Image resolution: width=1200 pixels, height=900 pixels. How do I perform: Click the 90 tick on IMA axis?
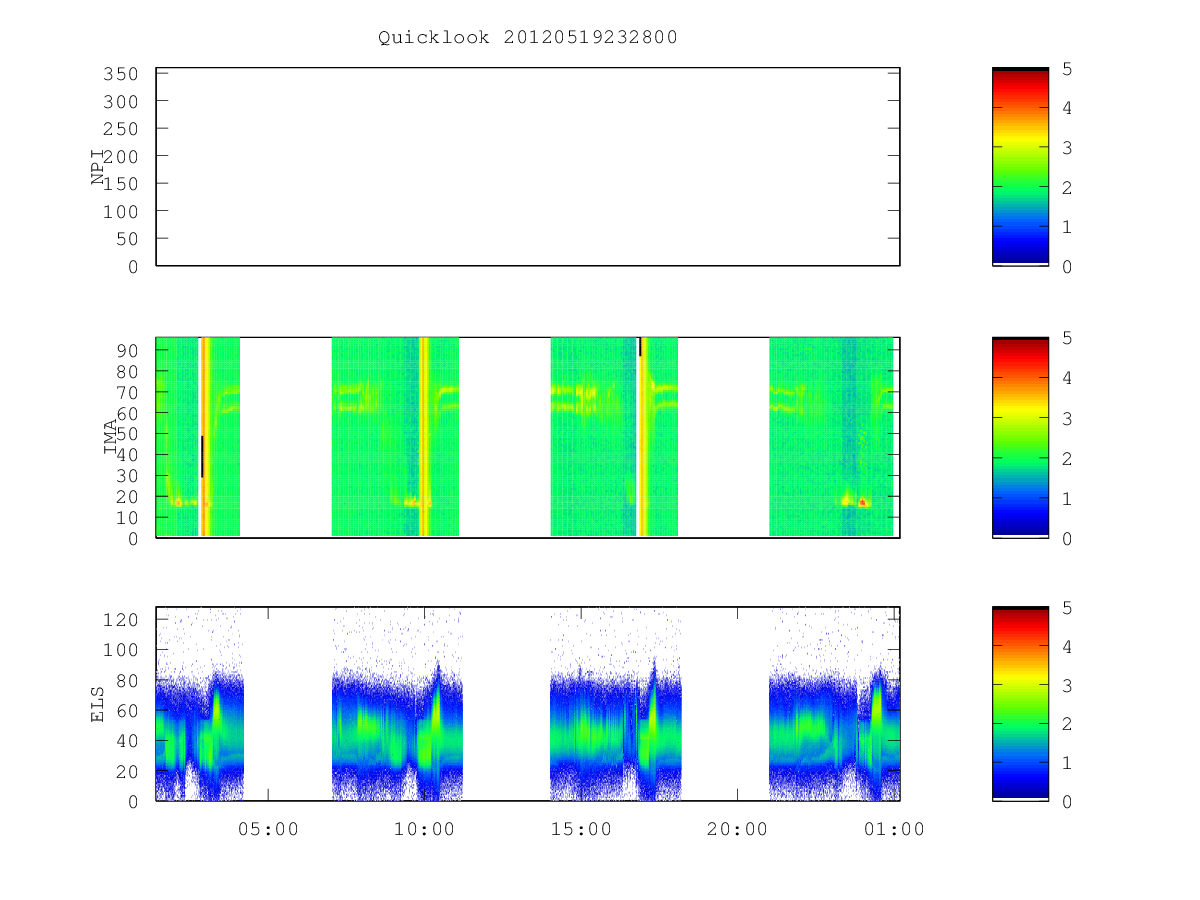[128, 350]
